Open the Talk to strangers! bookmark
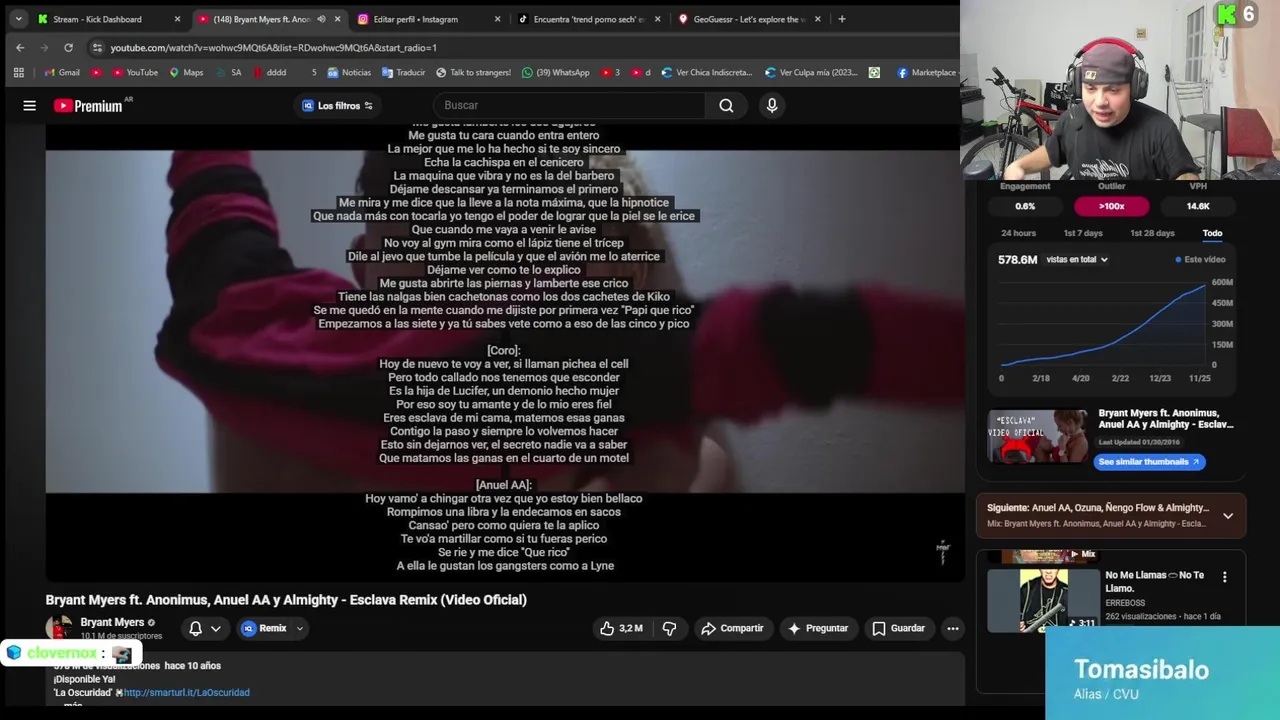Viewport: 1280px width, 720px height. (x=473, y=72)
